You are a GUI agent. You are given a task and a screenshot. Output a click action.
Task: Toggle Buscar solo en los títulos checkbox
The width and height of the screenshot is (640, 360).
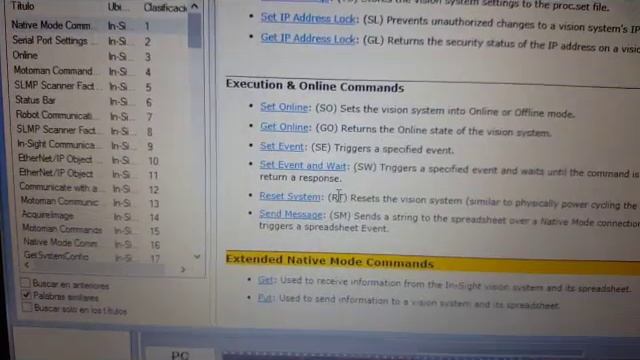(27, 307)
